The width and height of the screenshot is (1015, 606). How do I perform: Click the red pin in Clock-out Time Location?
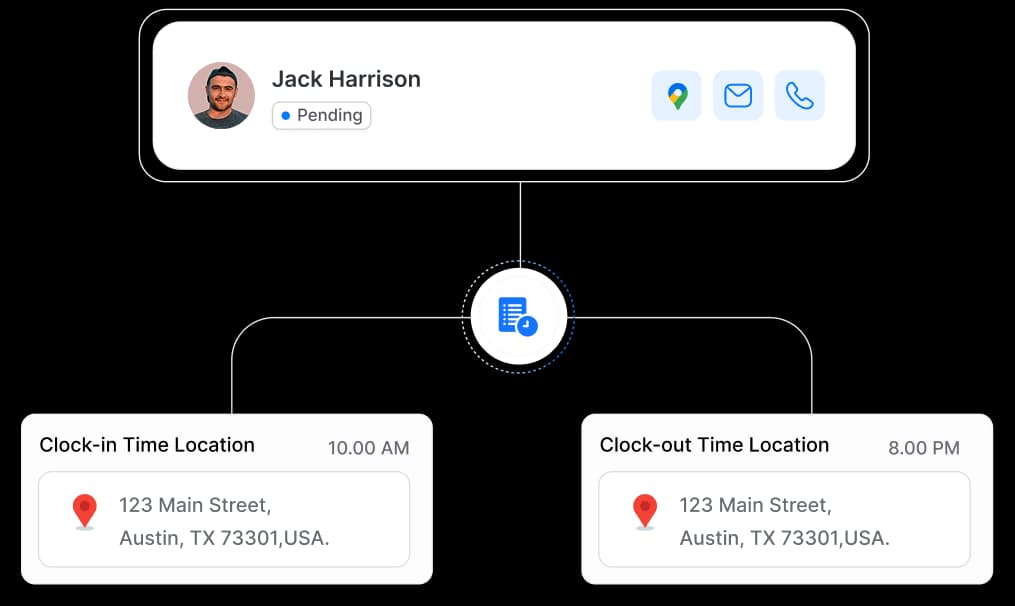645,511
